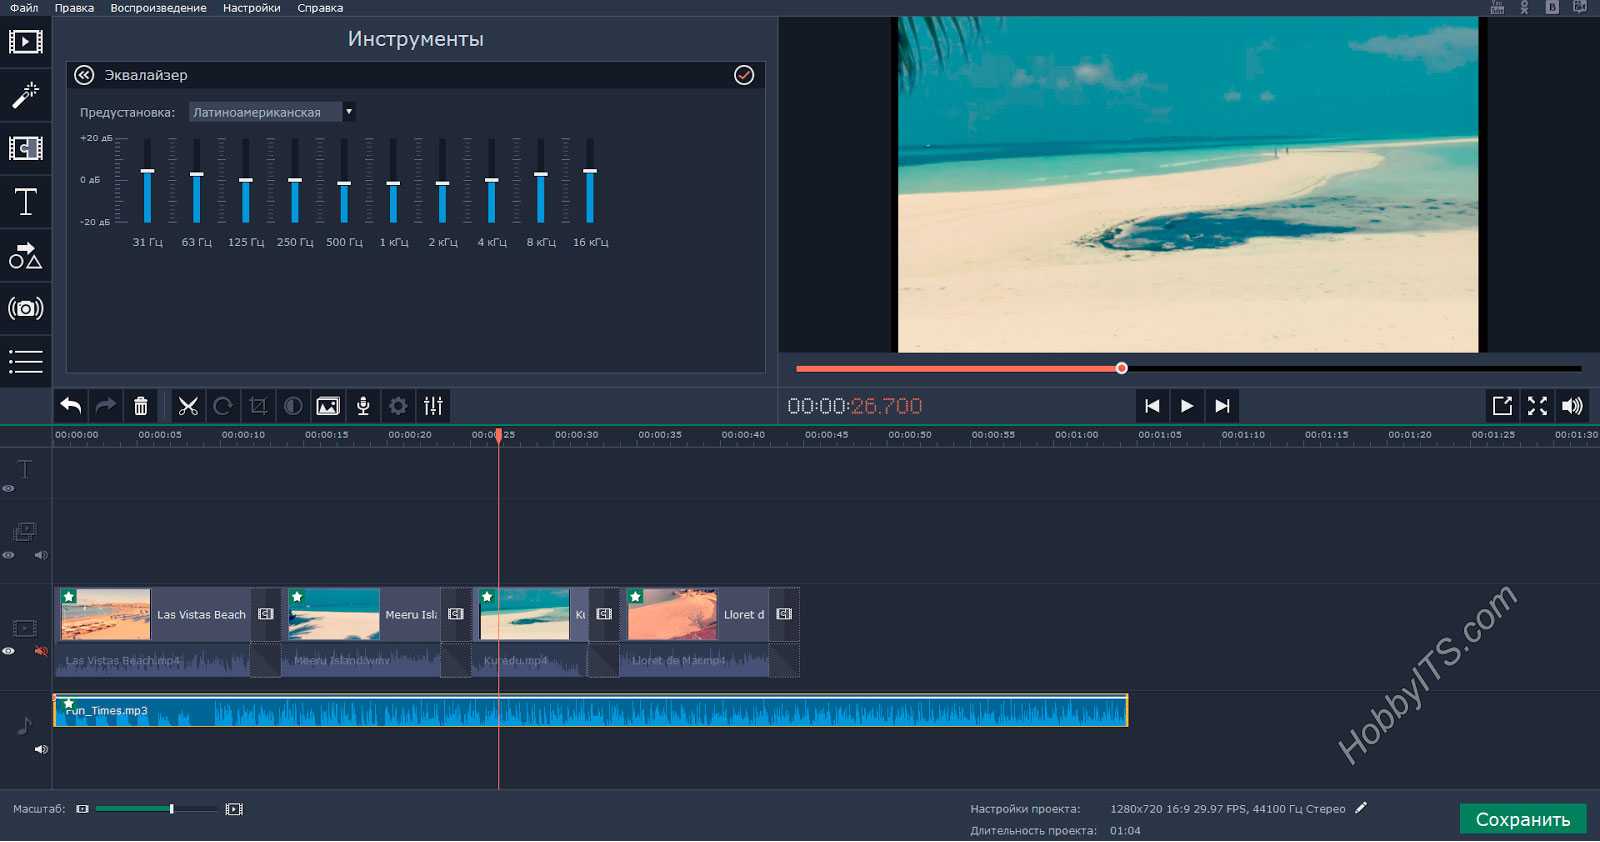Click the 00:00:26.700 timecode display
1600x842 pixels.
[855, 406]
